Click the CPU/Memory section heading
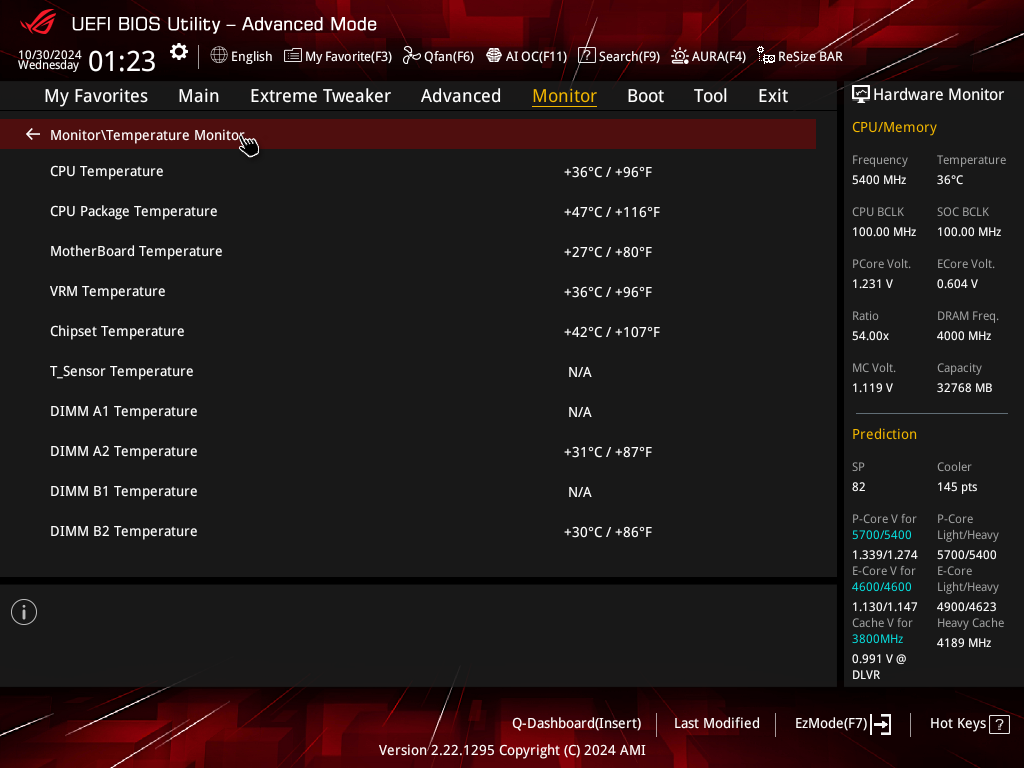The image size is (1024, 768). [x=894, y=127]
